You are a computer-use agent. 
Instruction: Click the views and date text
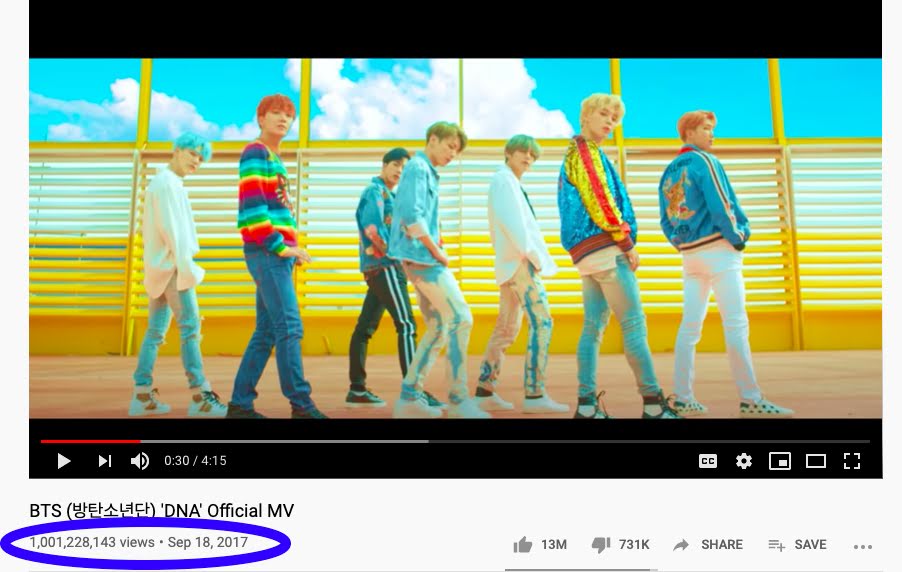pos(139,542)
